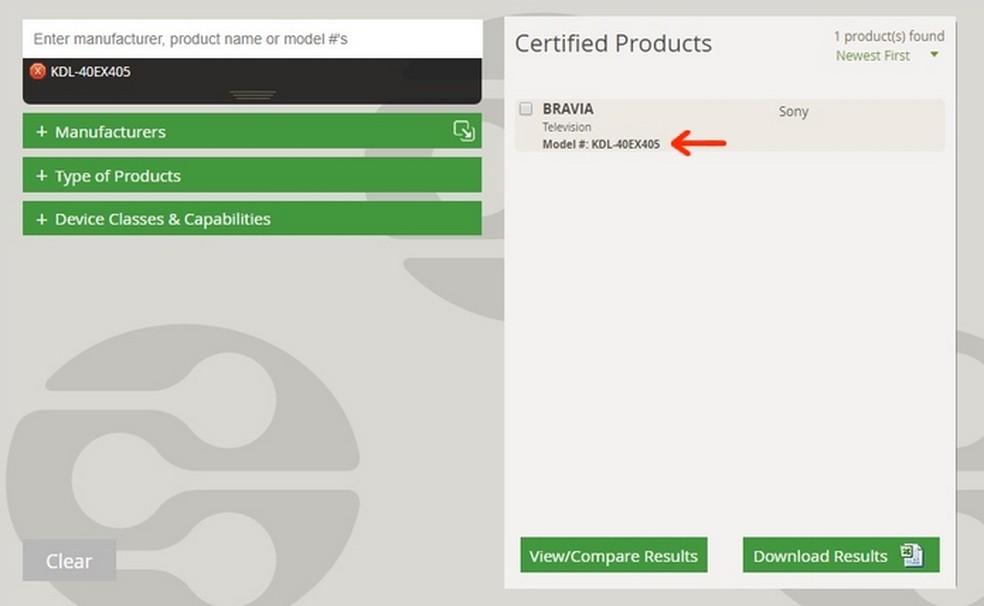Image resolution: width=984 pixels, height=606 pixels.
Task: Click View/Compare Results button
Action: coord(613,556)
